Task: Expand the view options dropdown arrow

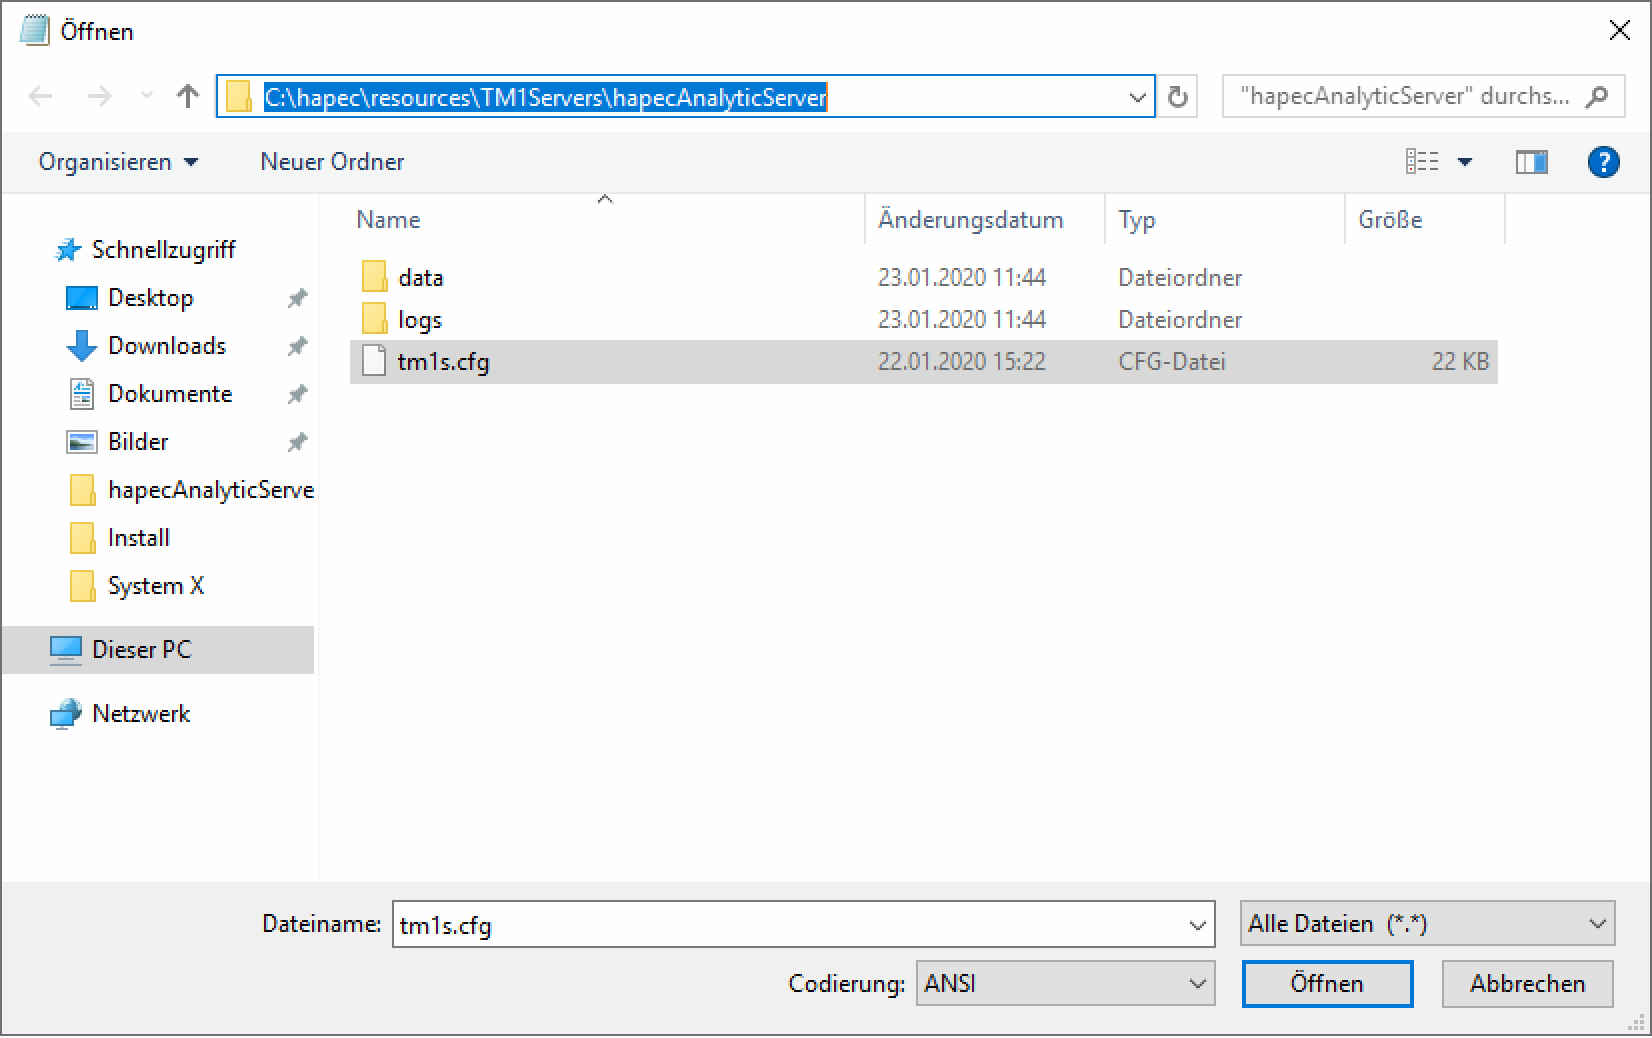Action: coord(1465,162)
